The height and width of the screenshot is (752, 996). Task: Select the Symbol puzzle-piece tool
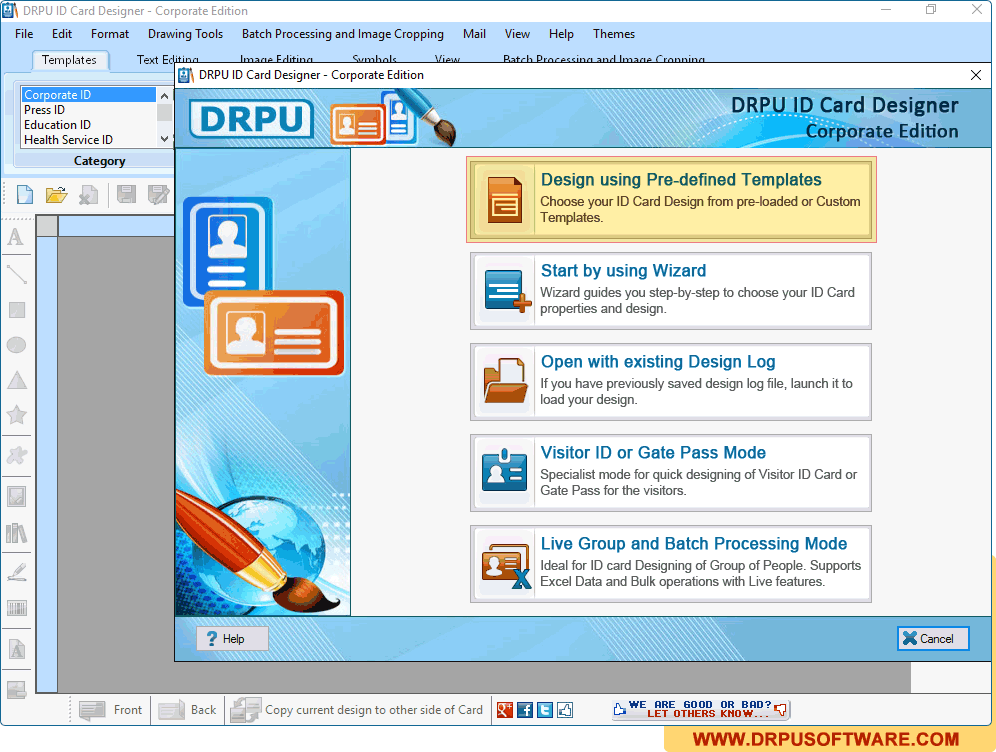[17, 455]
